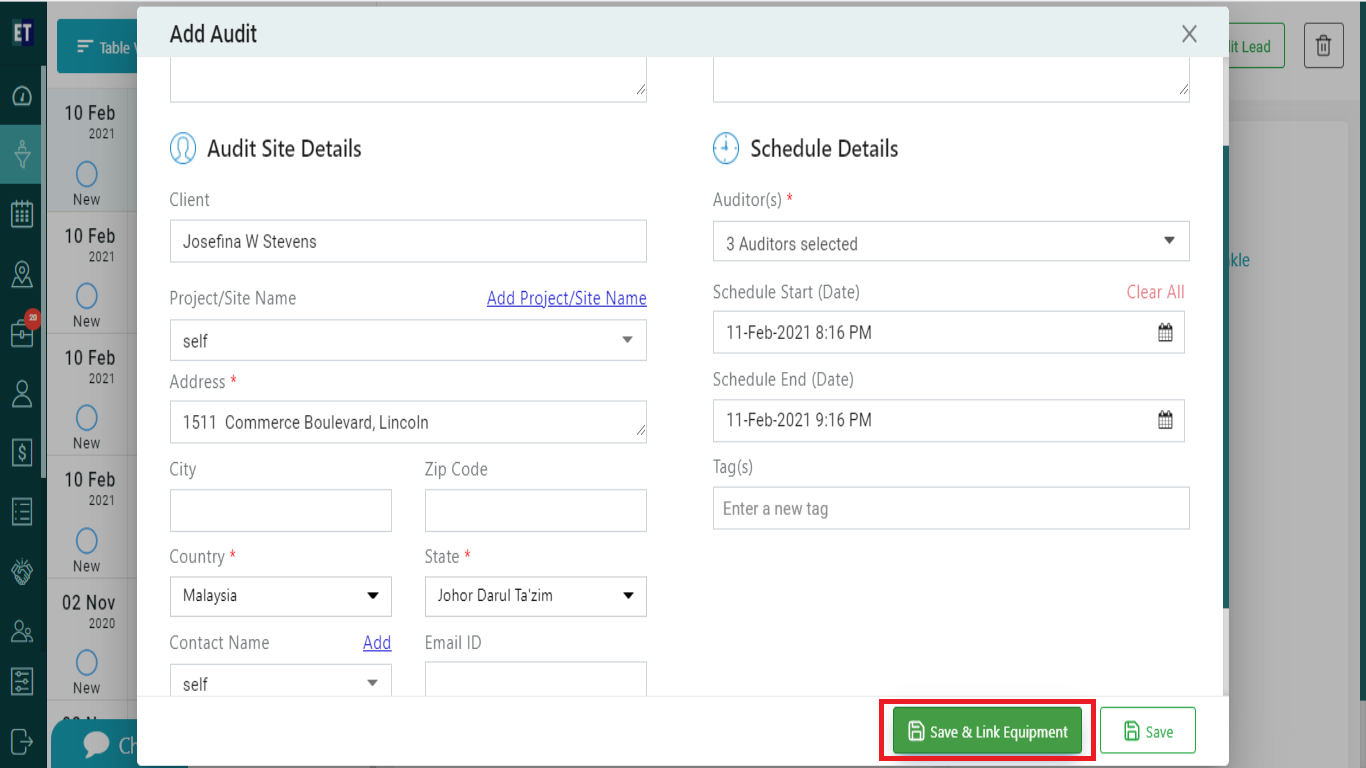The image size is (1366, 768).
Task: Open the single person icon in sidebar
Action: point(22,393)
